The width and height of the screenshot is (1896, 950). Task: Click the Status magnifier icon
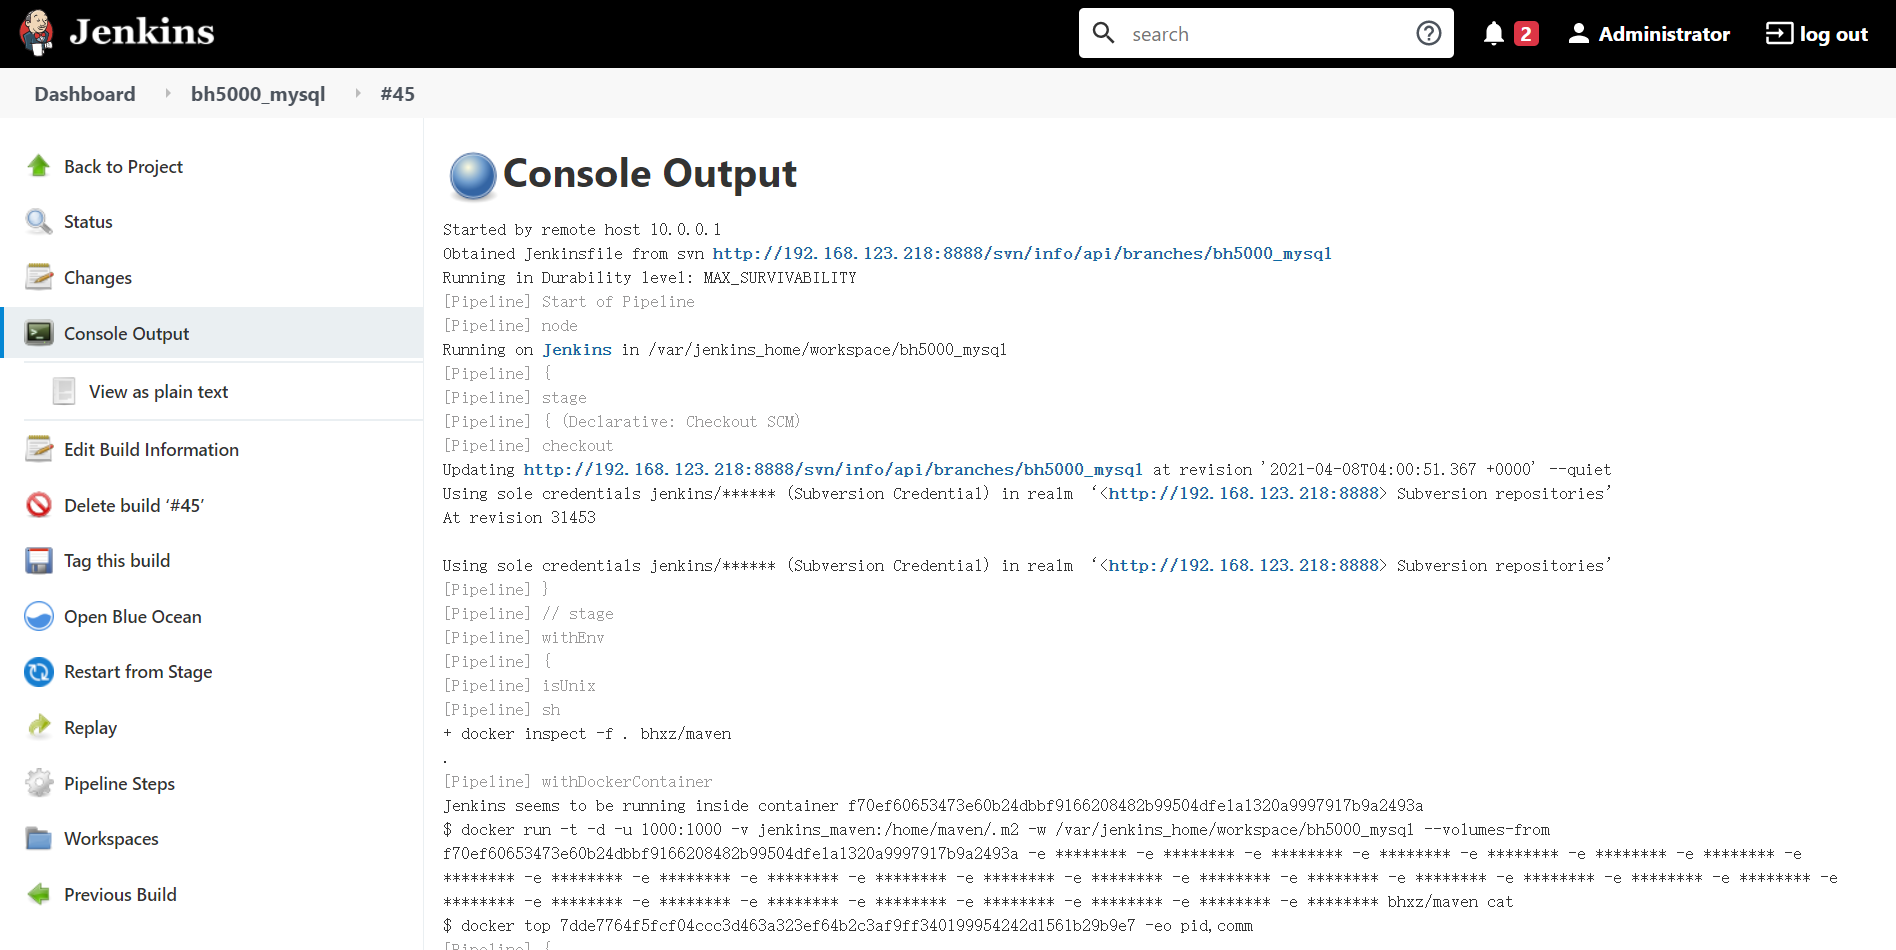(x=39, y=222)
